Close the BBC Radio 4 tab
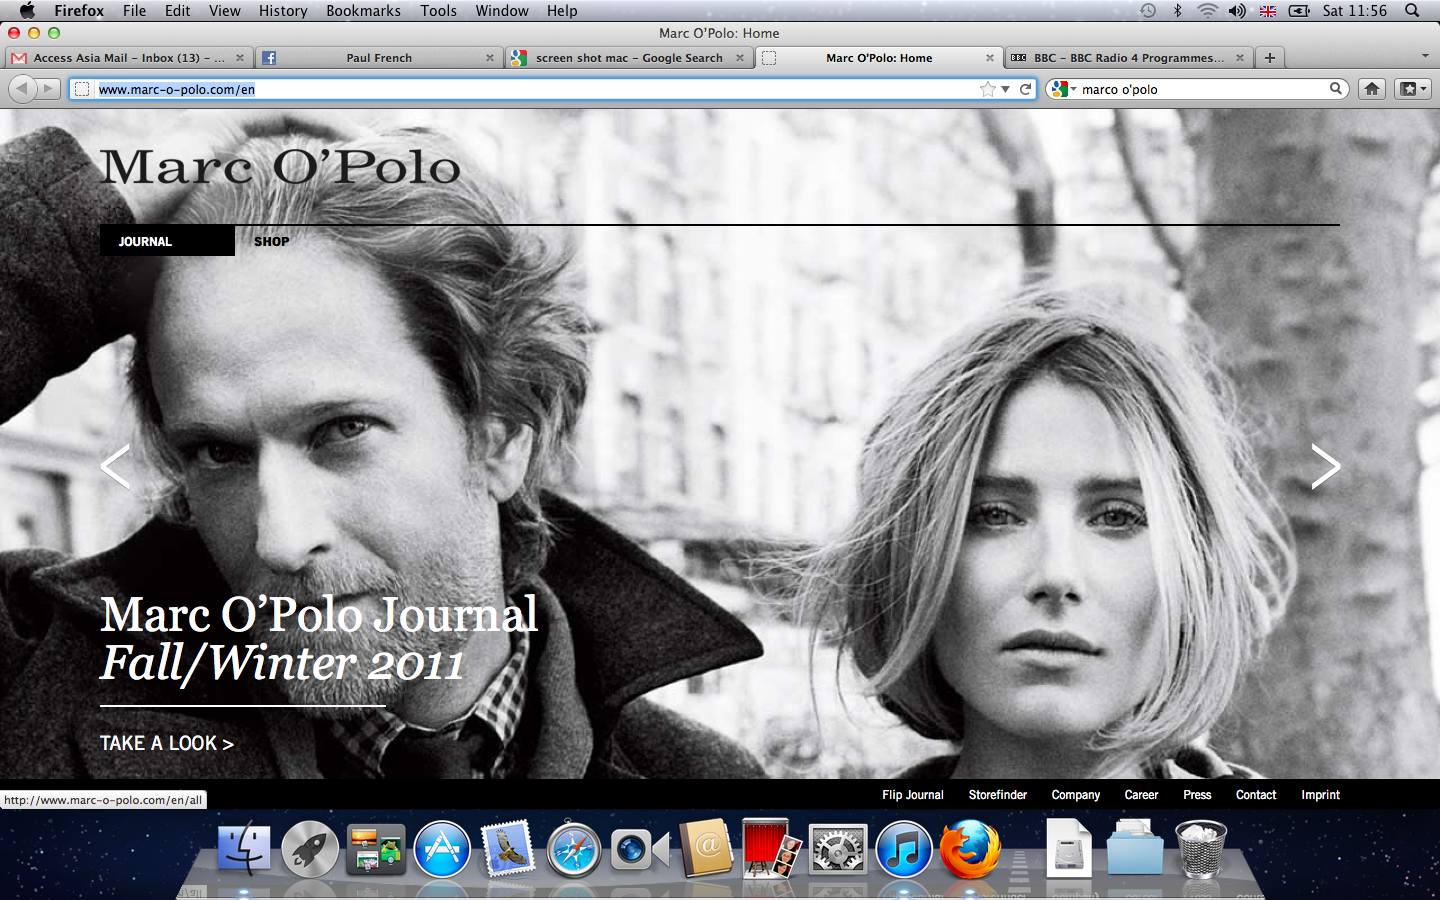The width and height of the screenshot is (1440, 900). (x=1240, y=58)
